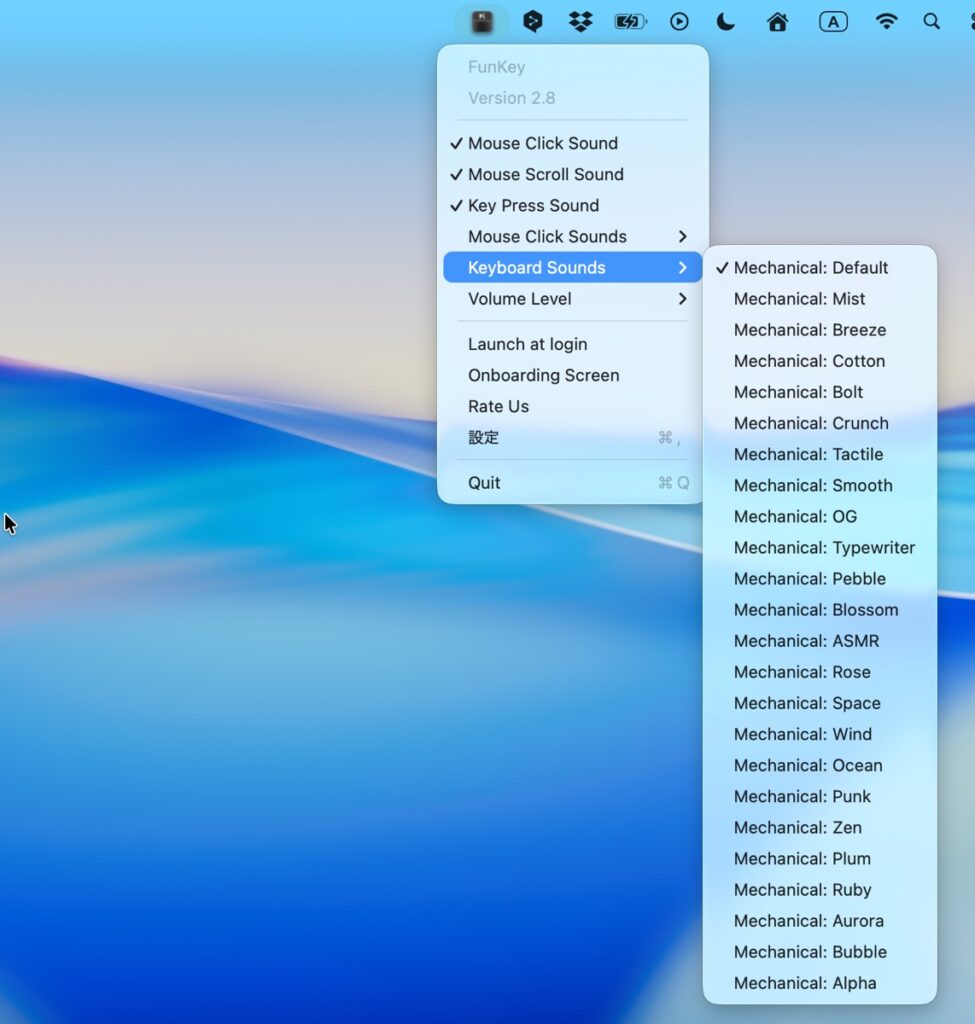Disable the Mouse Click Sound option
The width and height of the screenshot is (975, 1024).
point(543,143)
